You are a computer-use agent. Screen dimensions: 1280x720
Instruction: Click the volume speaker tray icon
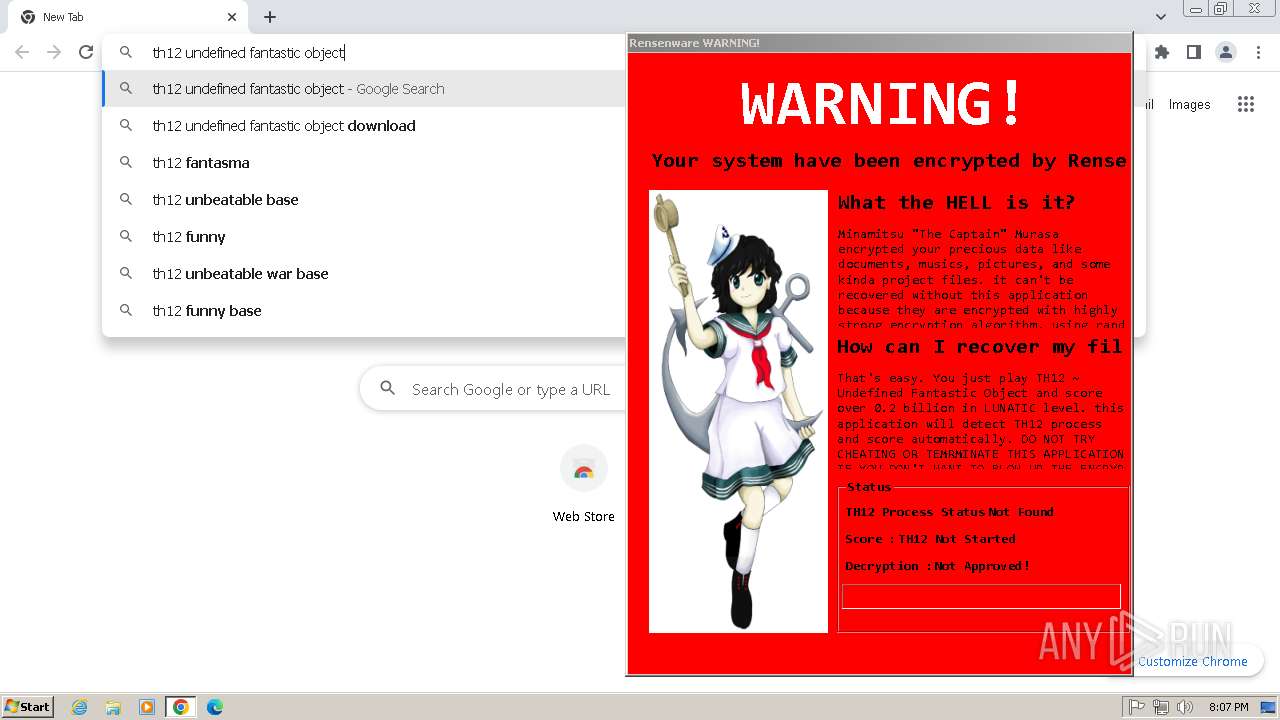[x=1185, y=707]
